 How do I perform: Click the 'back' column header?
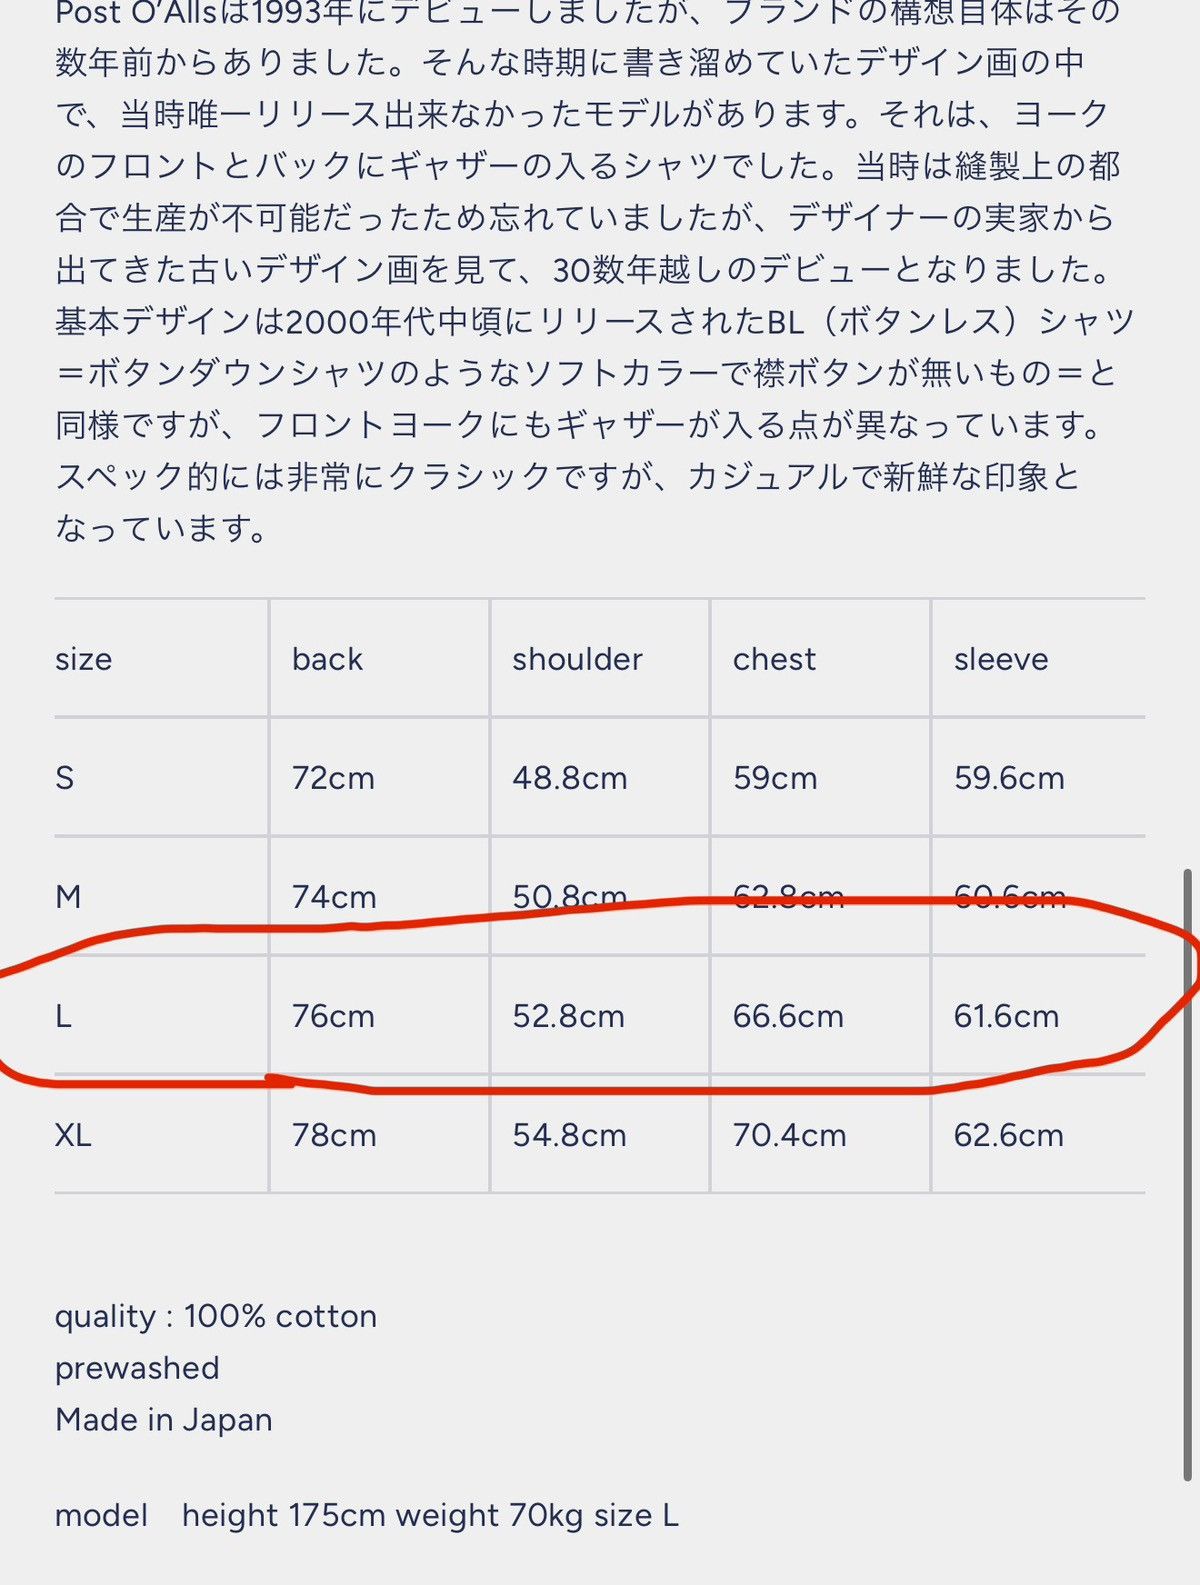click(x=327, y=659)
